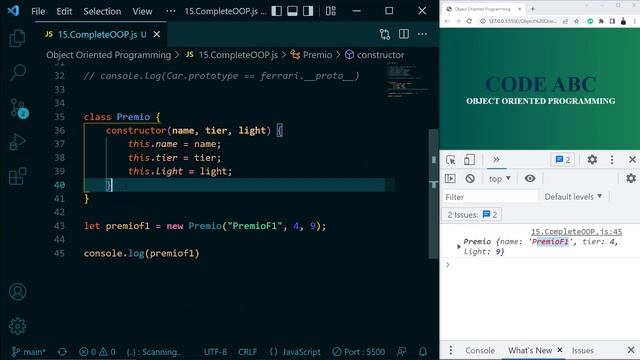Click Object Oriented Programming breadcrumb
This screenshot has width=640, height=360.
[x=109, y=55]
